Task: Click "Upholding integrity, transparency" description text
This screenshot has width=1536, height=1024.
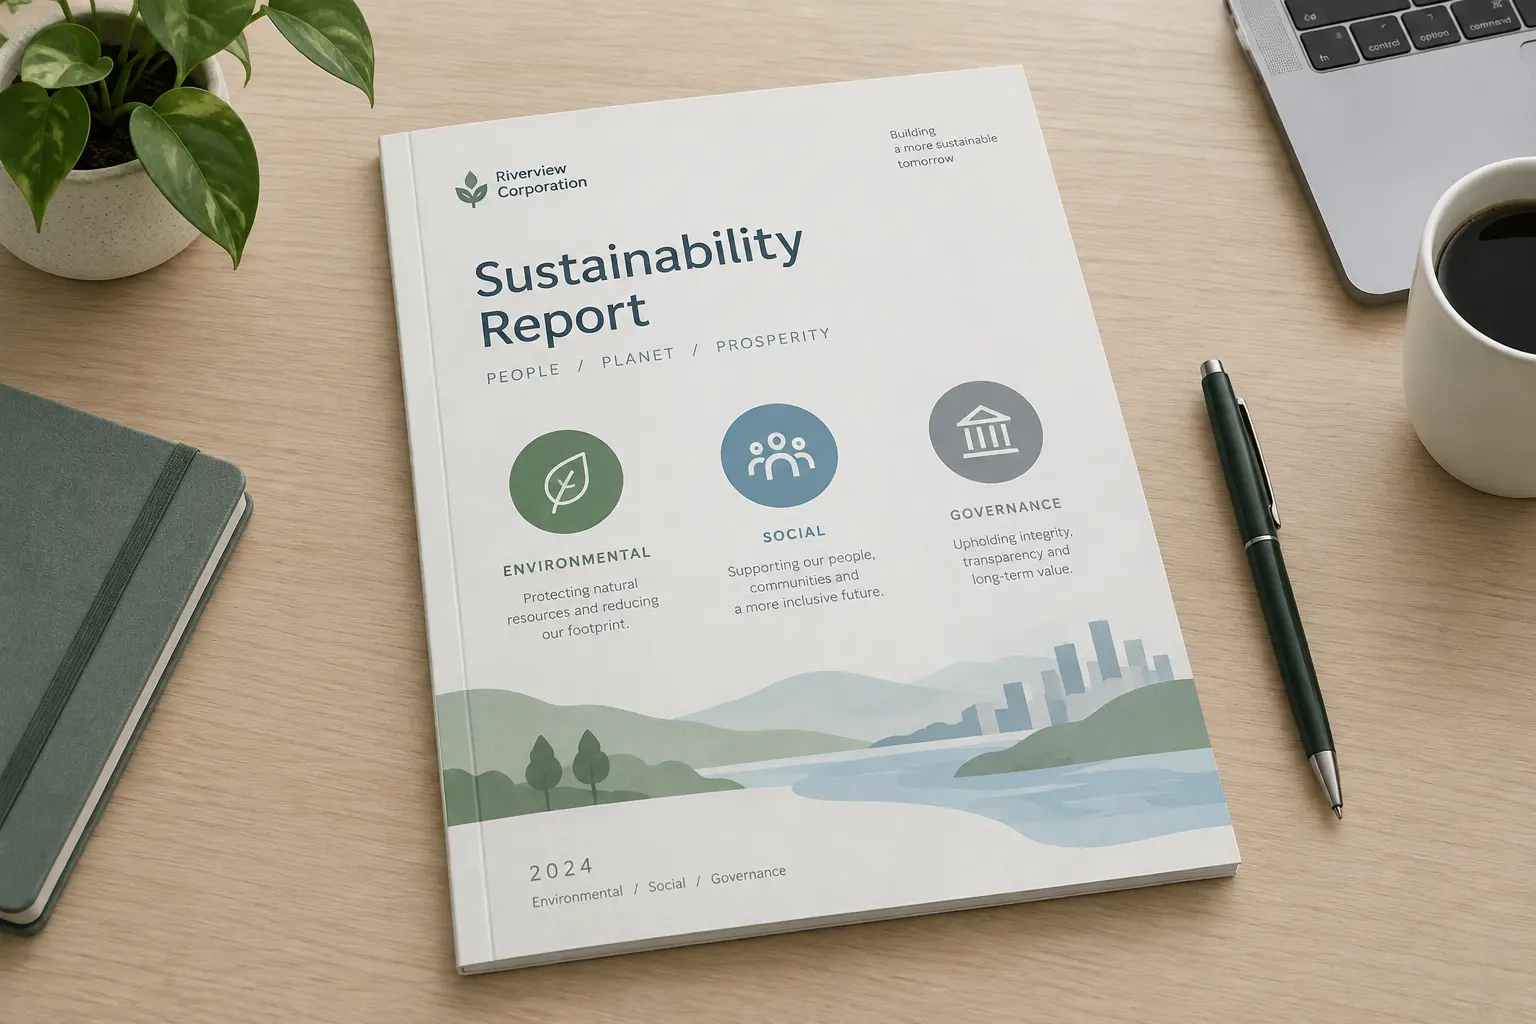Action: tap(1014, 555)
